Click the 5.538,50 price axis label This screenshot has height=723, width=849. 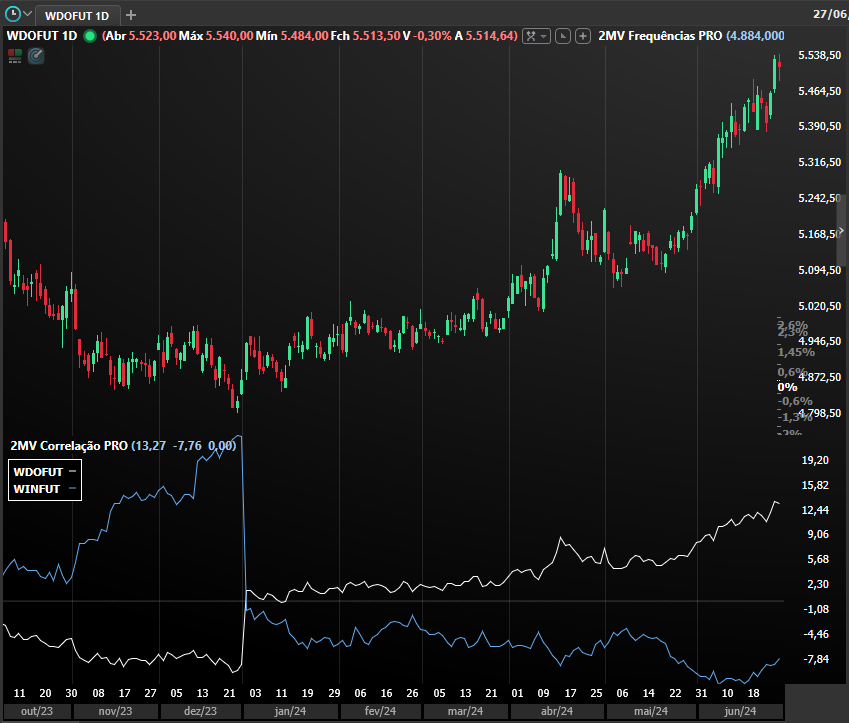pos(820,55)
